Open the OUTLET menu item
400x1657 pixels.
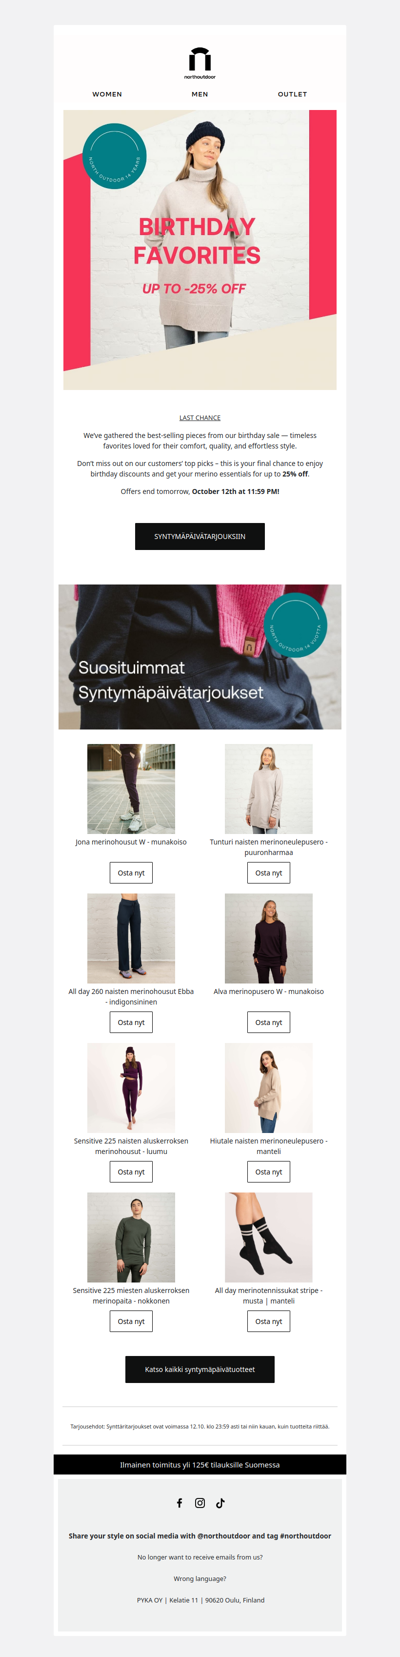(x=292, y=94)
